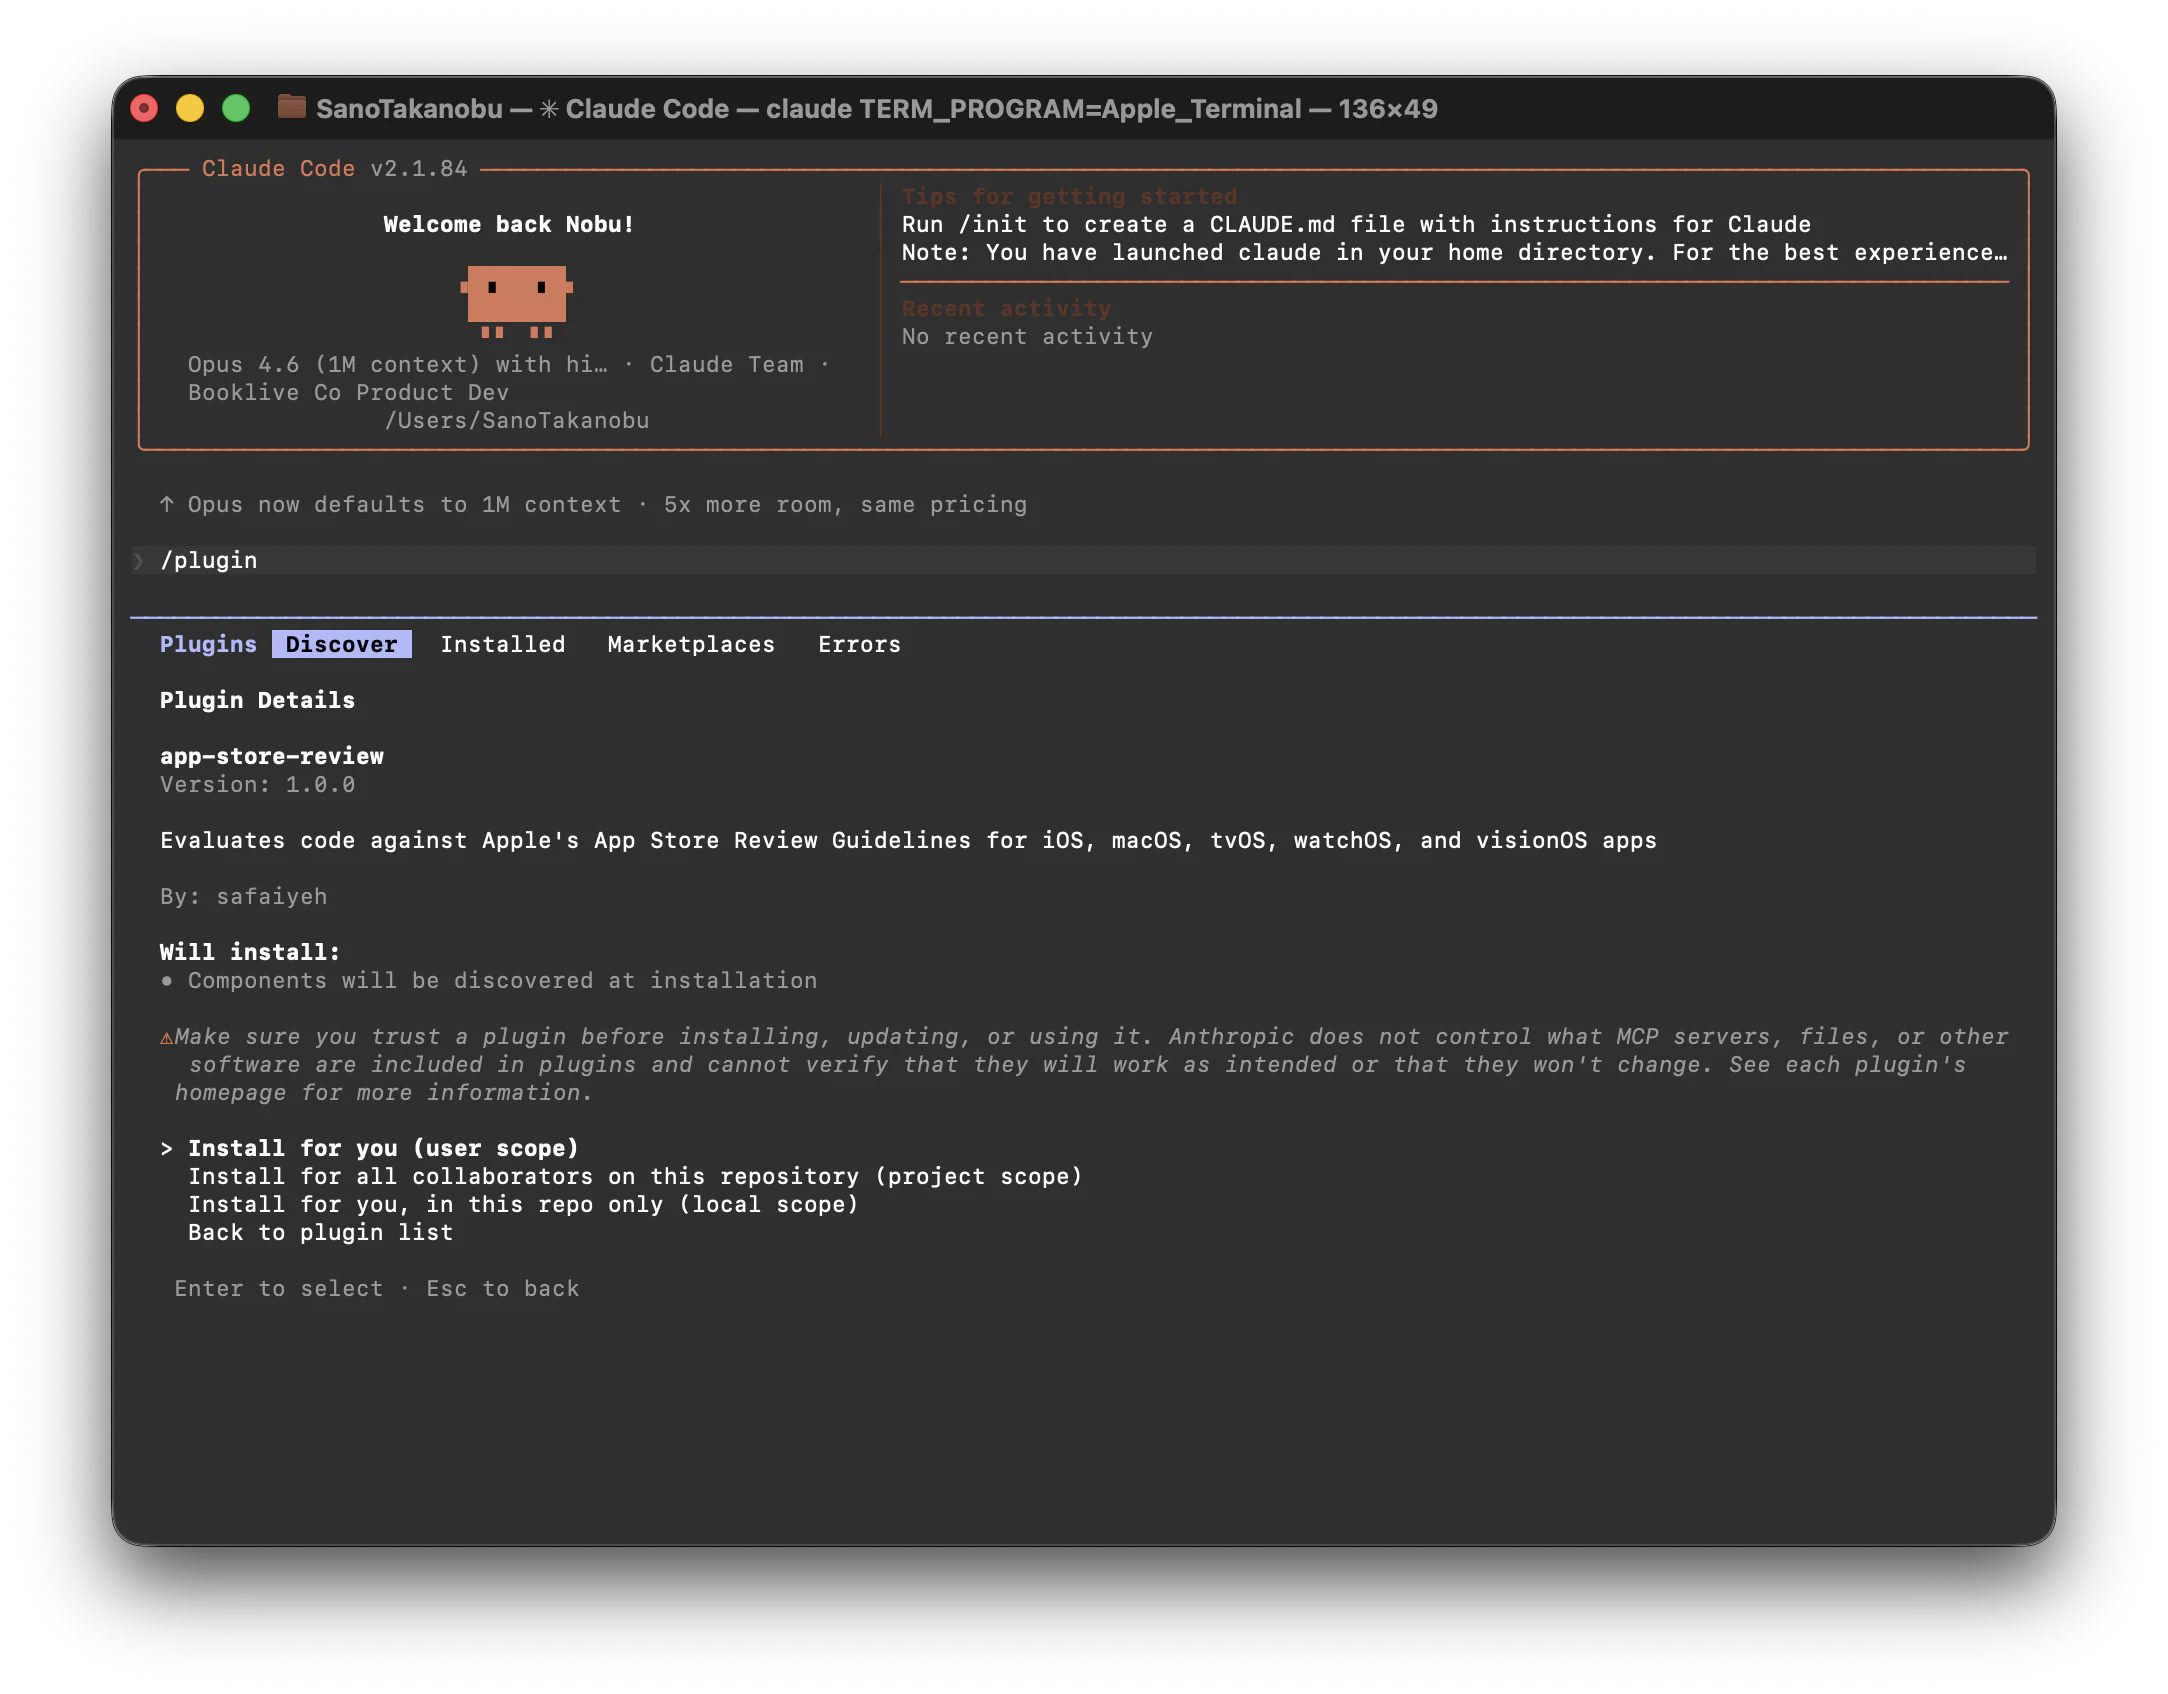
Task: Click the home directory launch note
Action: pyautogui.click(x=1454, y=252)
